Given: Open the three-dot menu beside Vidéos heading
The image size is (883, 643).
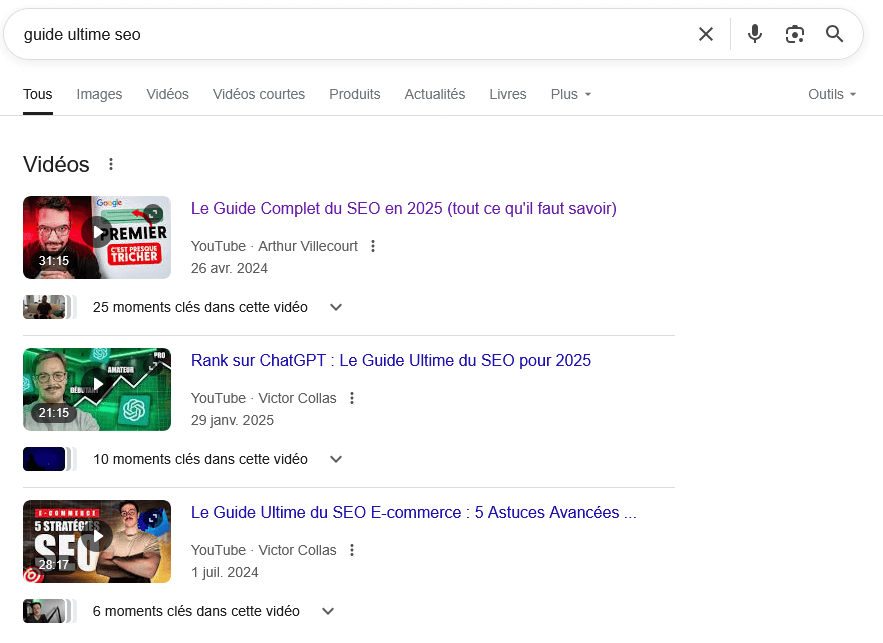Looking at the screenshot, I should pos(111,164).
